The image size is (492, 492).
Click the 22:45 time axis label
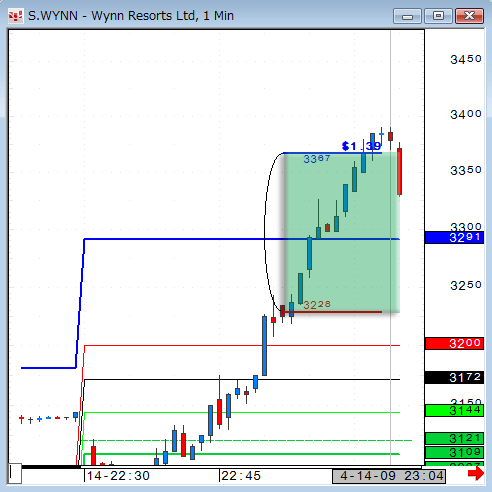point(241,476)
